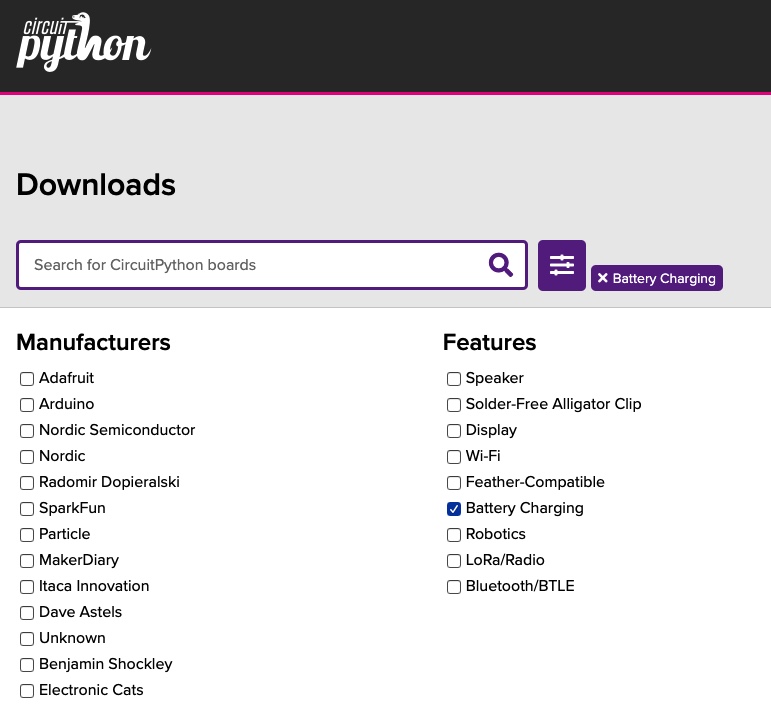Image resolution: width=771 pixels, height=711 pixels.
Task: Tick the Display feature checkbox
Action: point(454,431)
